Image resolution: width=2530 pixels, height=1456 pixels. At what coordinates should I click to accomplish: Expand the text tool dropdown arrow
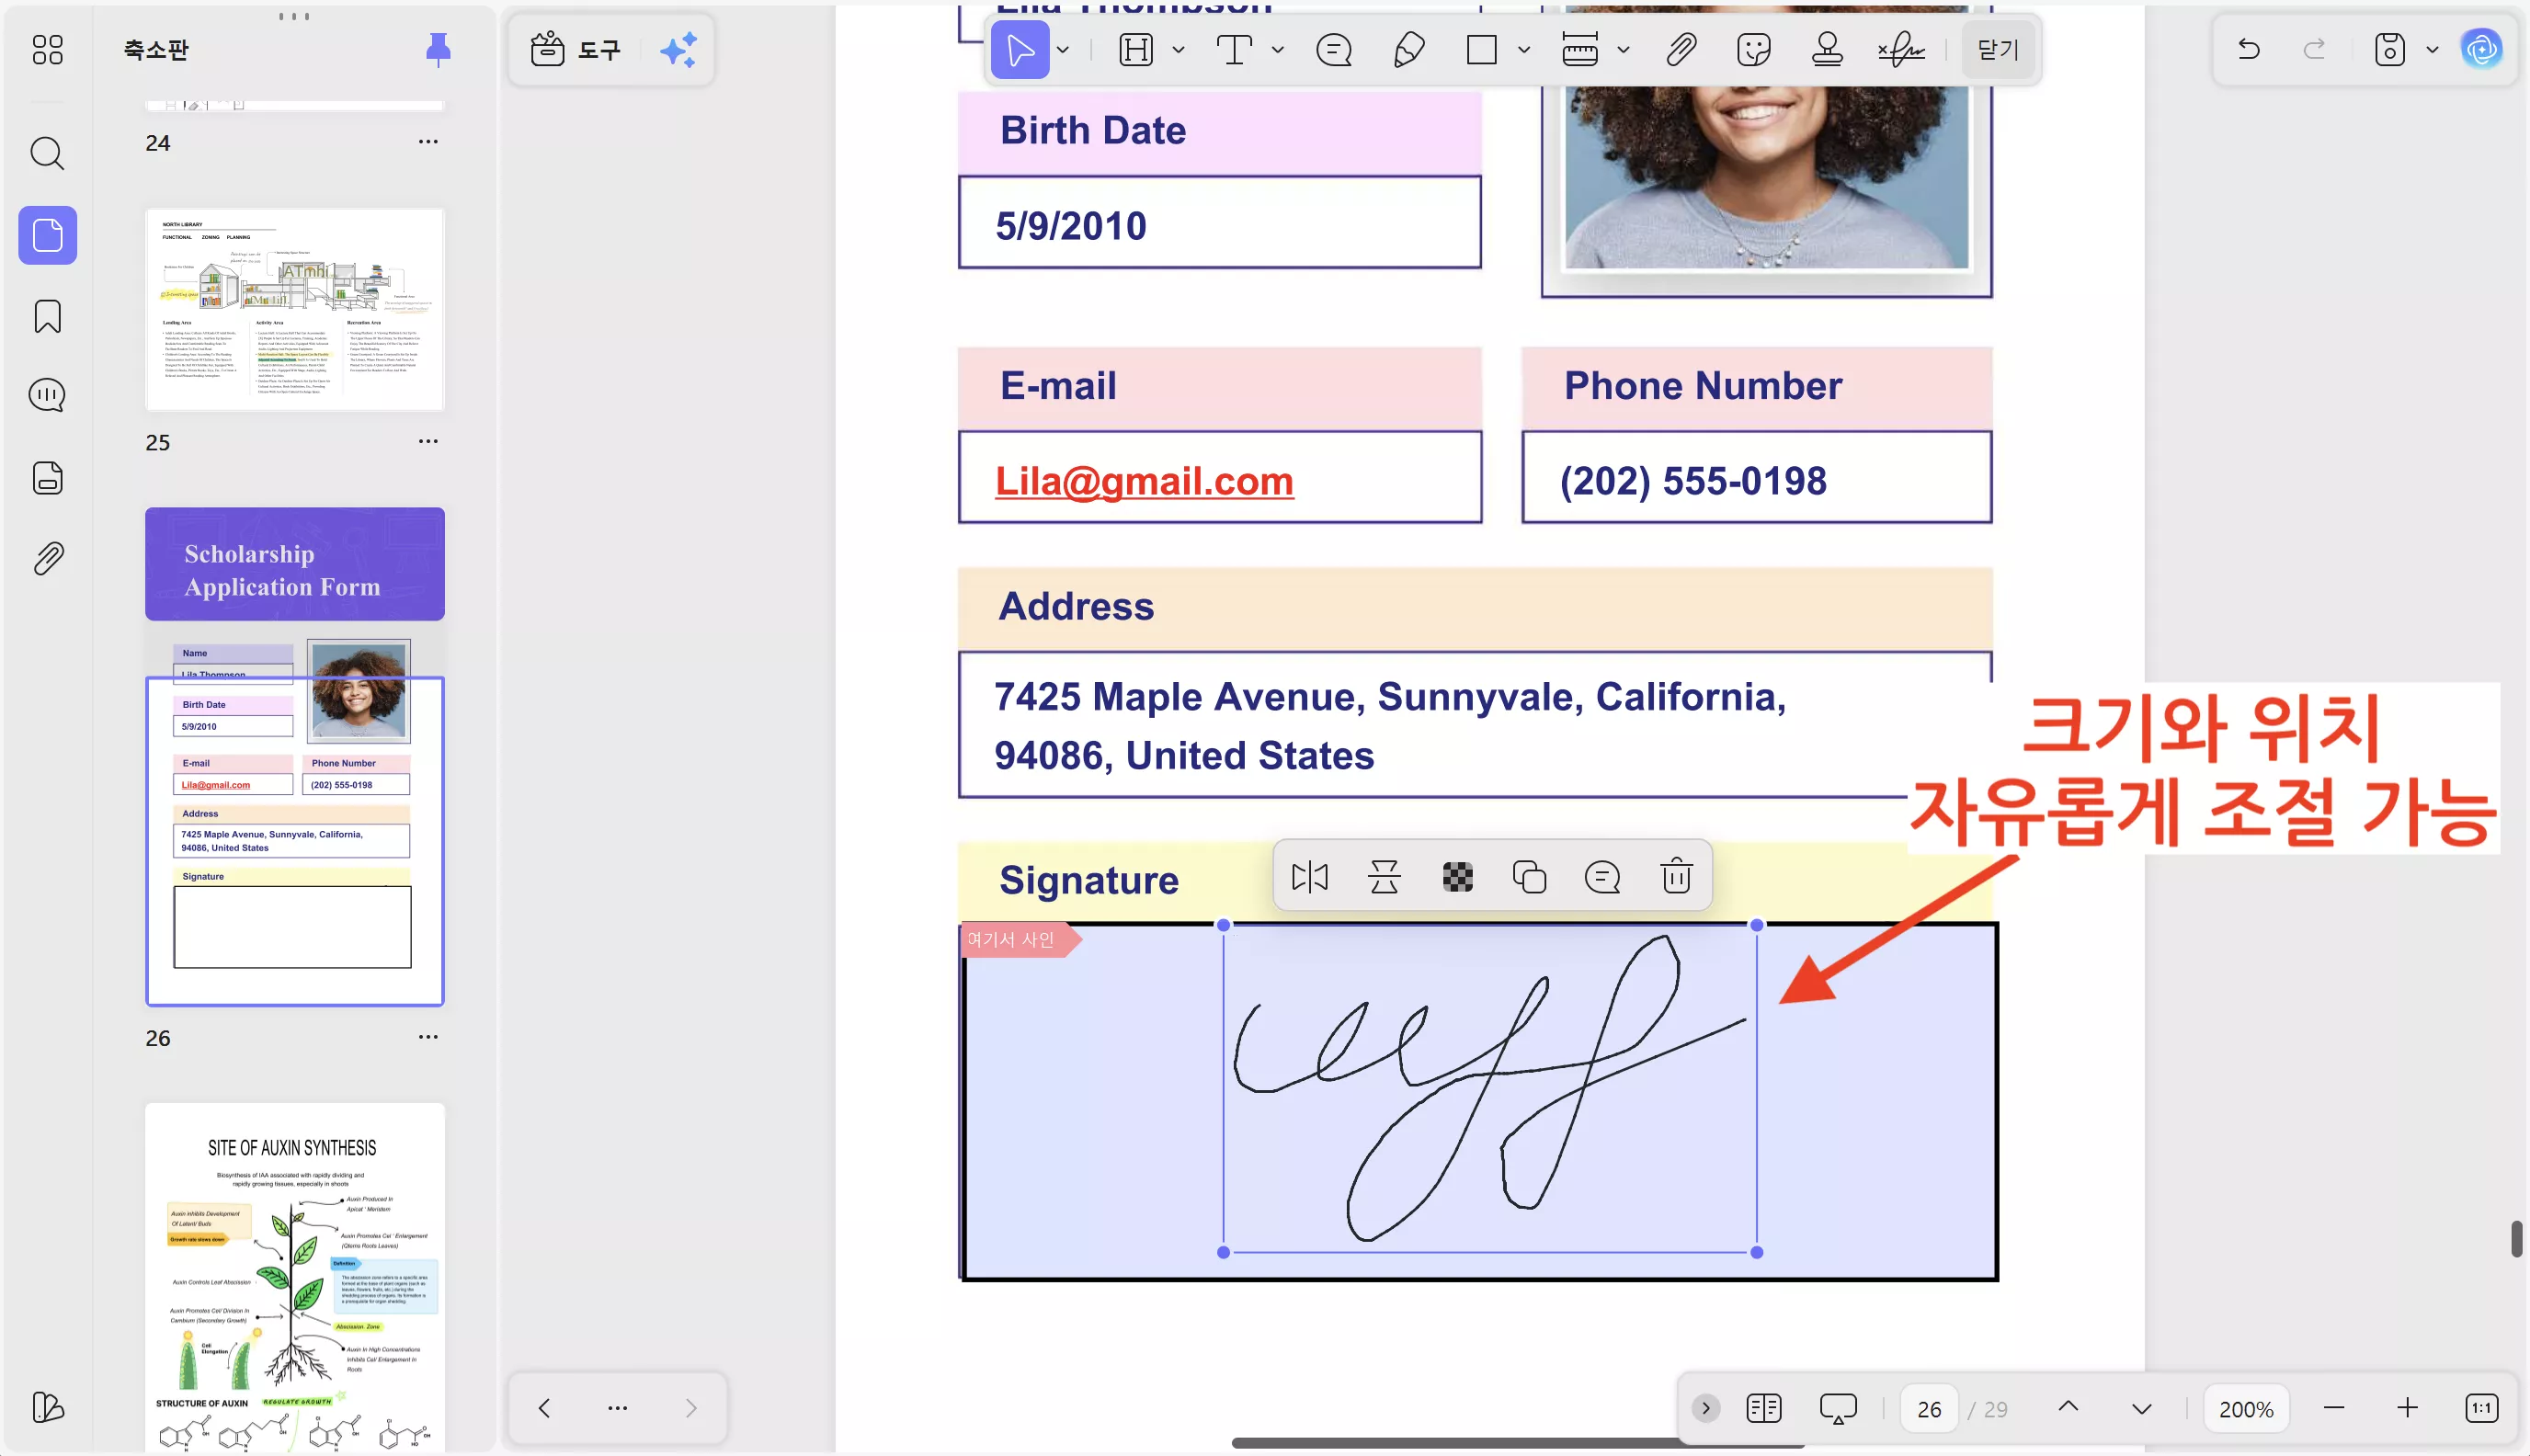click(1277, 49)
